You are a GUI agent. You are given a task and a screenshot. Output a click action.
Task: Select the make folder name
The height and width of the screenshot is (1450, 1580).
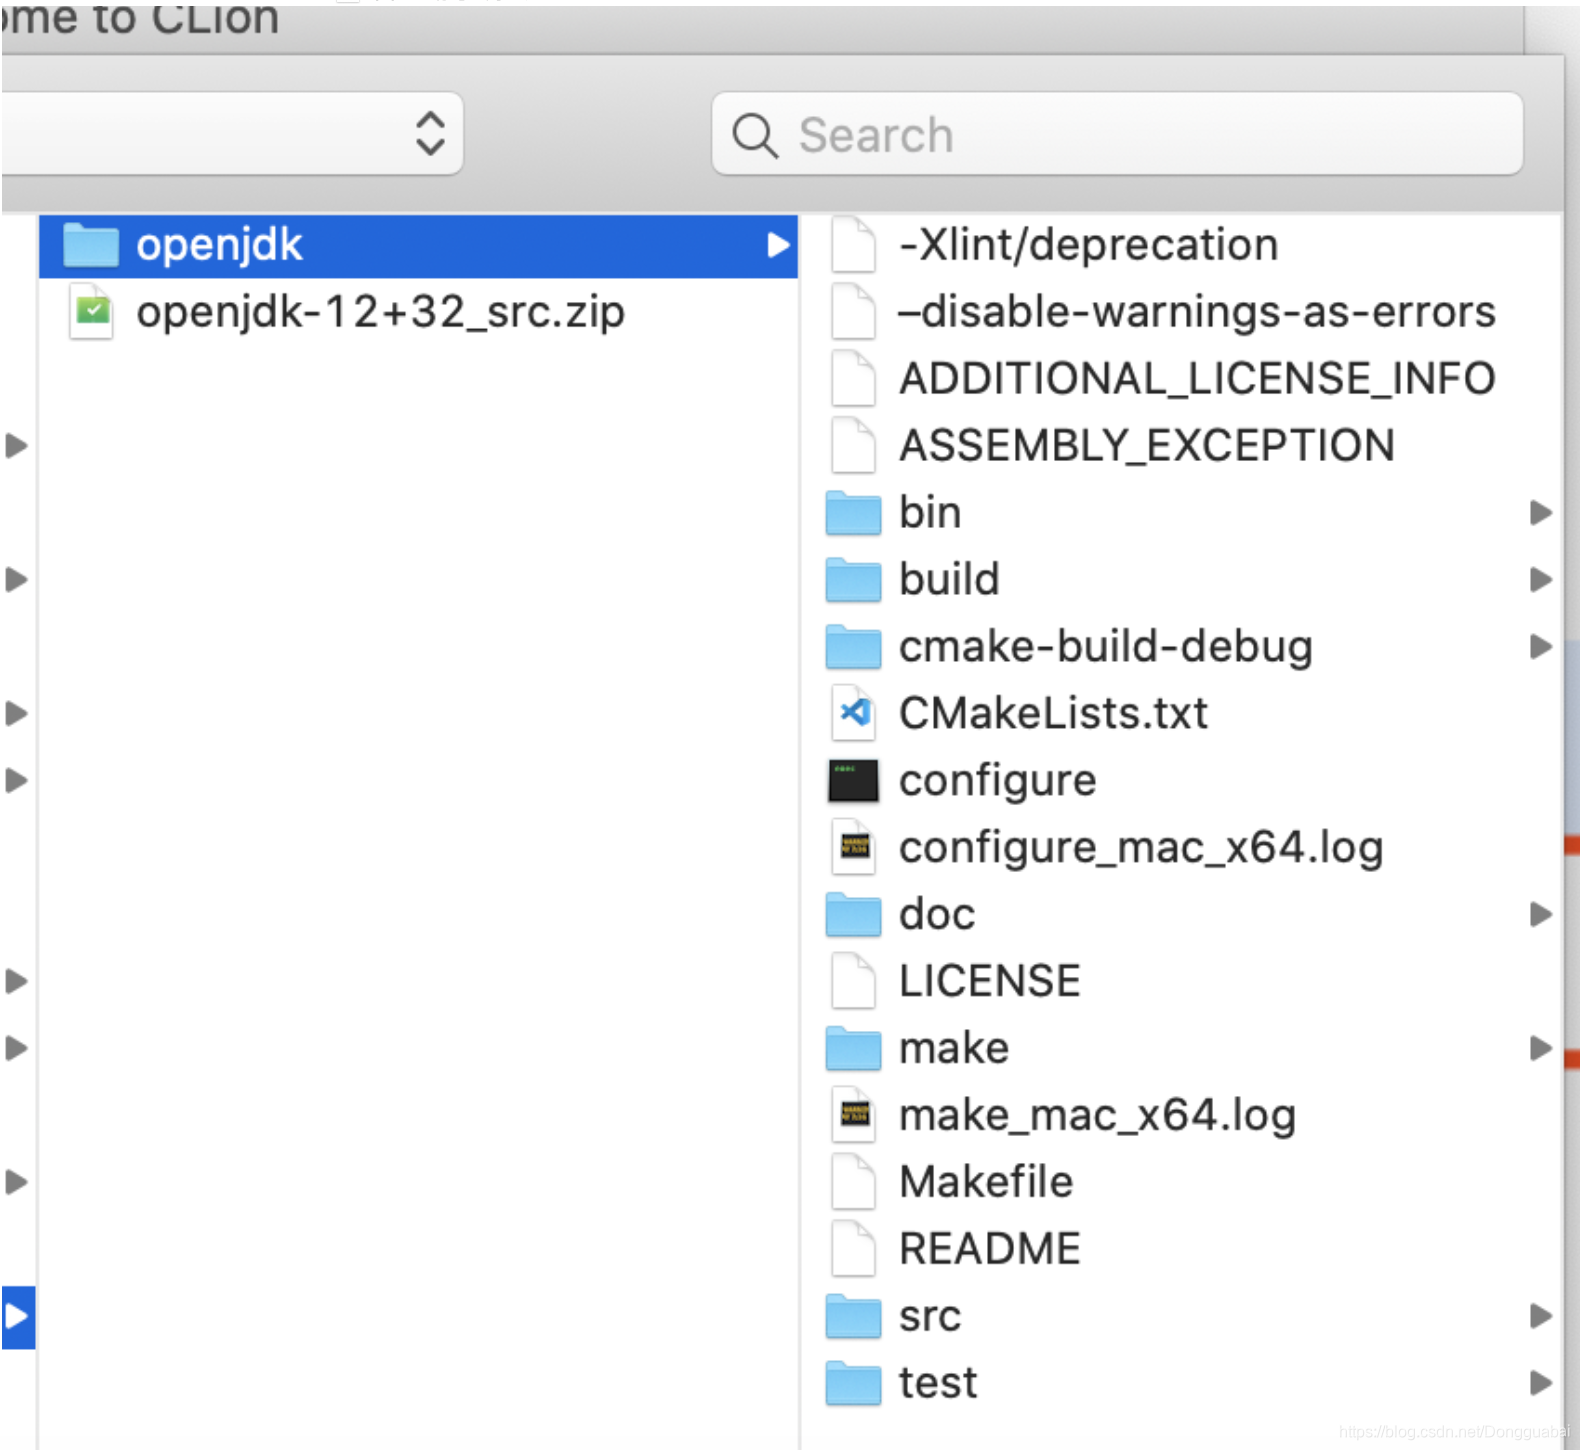pyautogui.click(x=954, y=1049)
